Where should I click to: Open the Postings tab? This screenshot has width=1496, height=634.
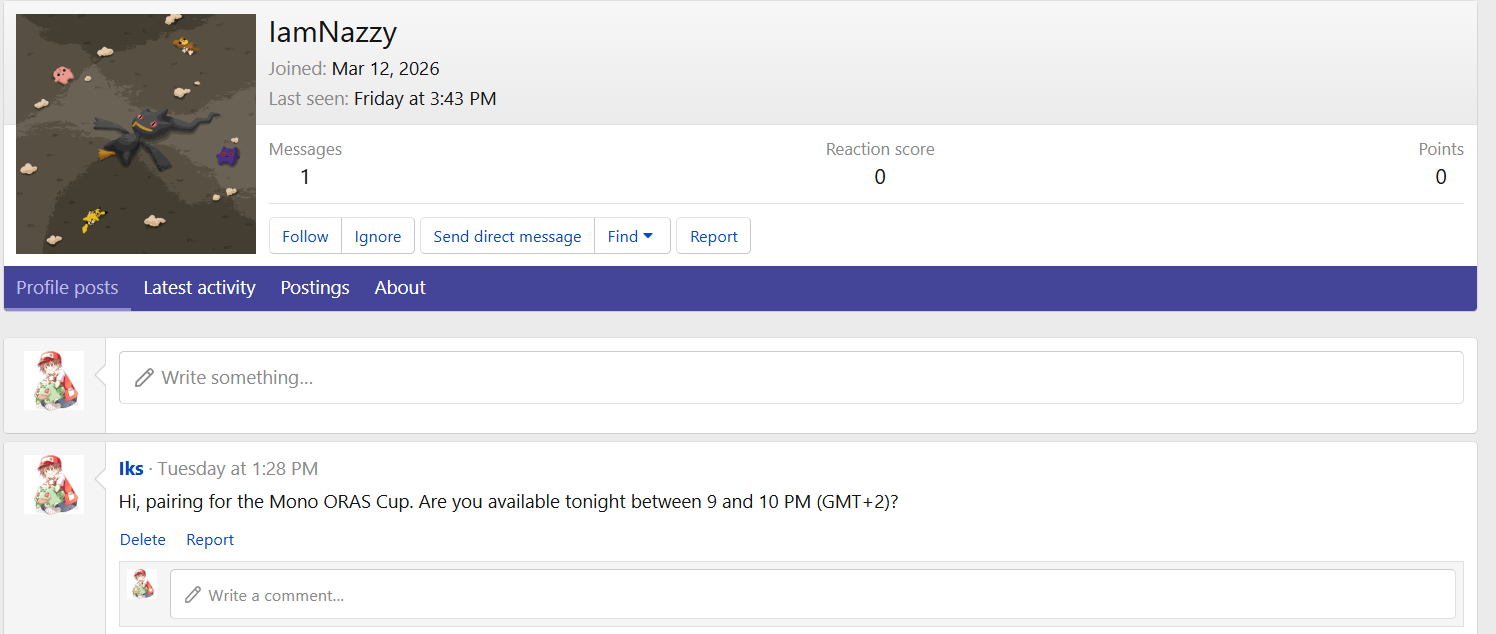click(x=315, y=288)
